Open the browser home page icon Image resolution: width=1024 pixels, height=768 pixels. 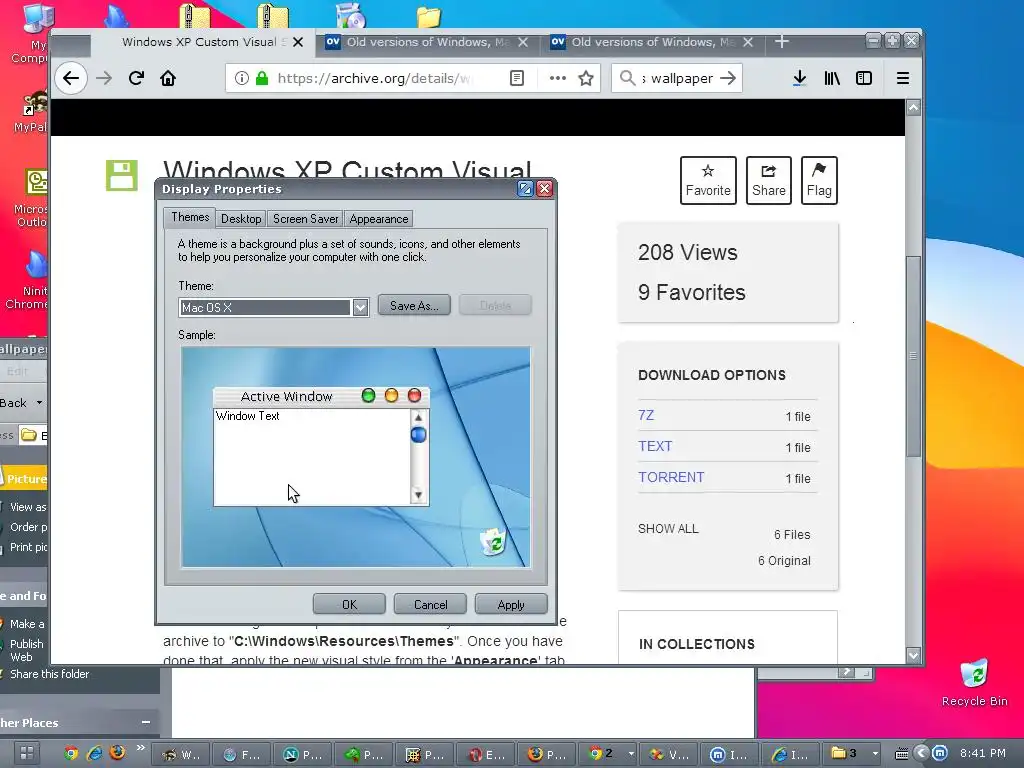click(x=168, y=78)
